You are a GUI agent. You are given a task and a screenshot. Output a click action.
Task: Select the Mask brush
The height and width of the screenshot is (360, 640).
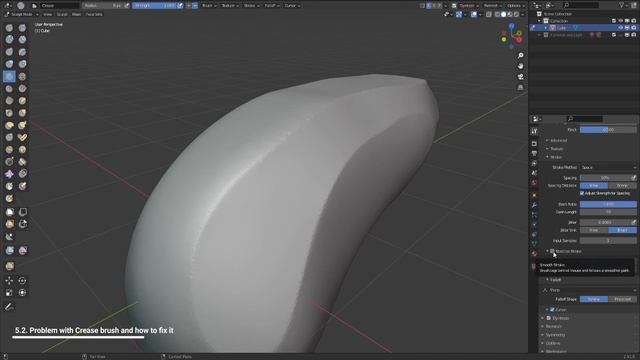tap(9, 187)
